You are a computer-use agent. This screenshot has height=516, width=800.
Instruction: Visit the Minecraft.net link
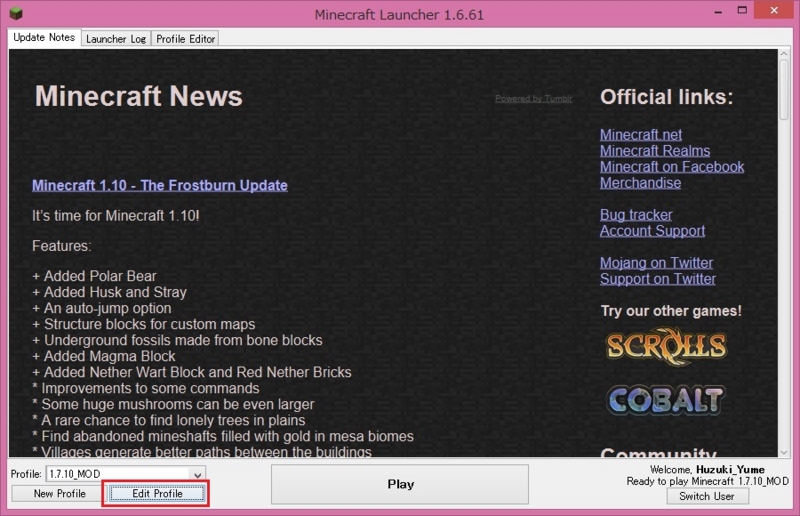641,135
